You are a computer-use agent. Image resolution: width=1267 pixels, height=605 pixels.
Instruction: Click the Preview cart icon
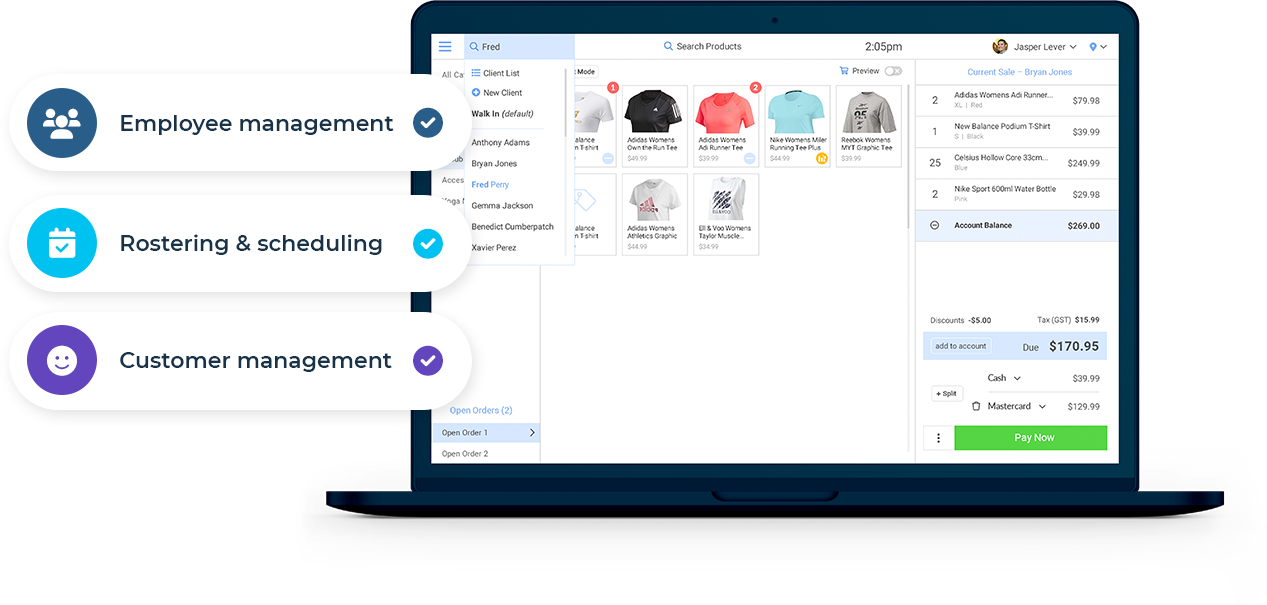pos(844,71)
